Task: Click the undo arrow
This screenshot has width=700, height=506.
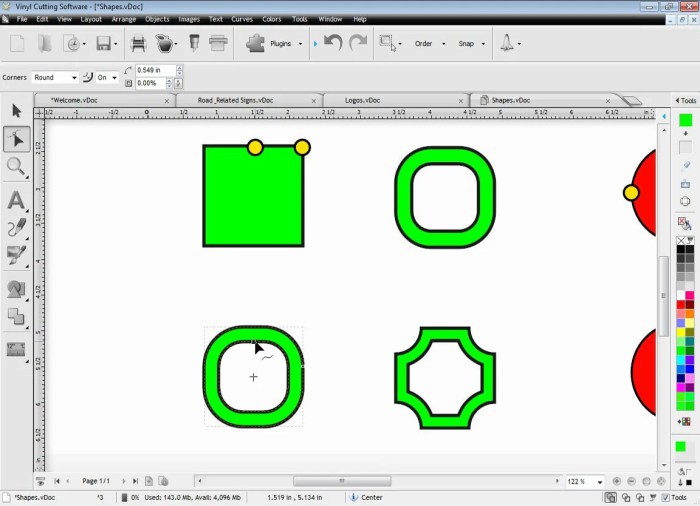Action: pos(333,43)
